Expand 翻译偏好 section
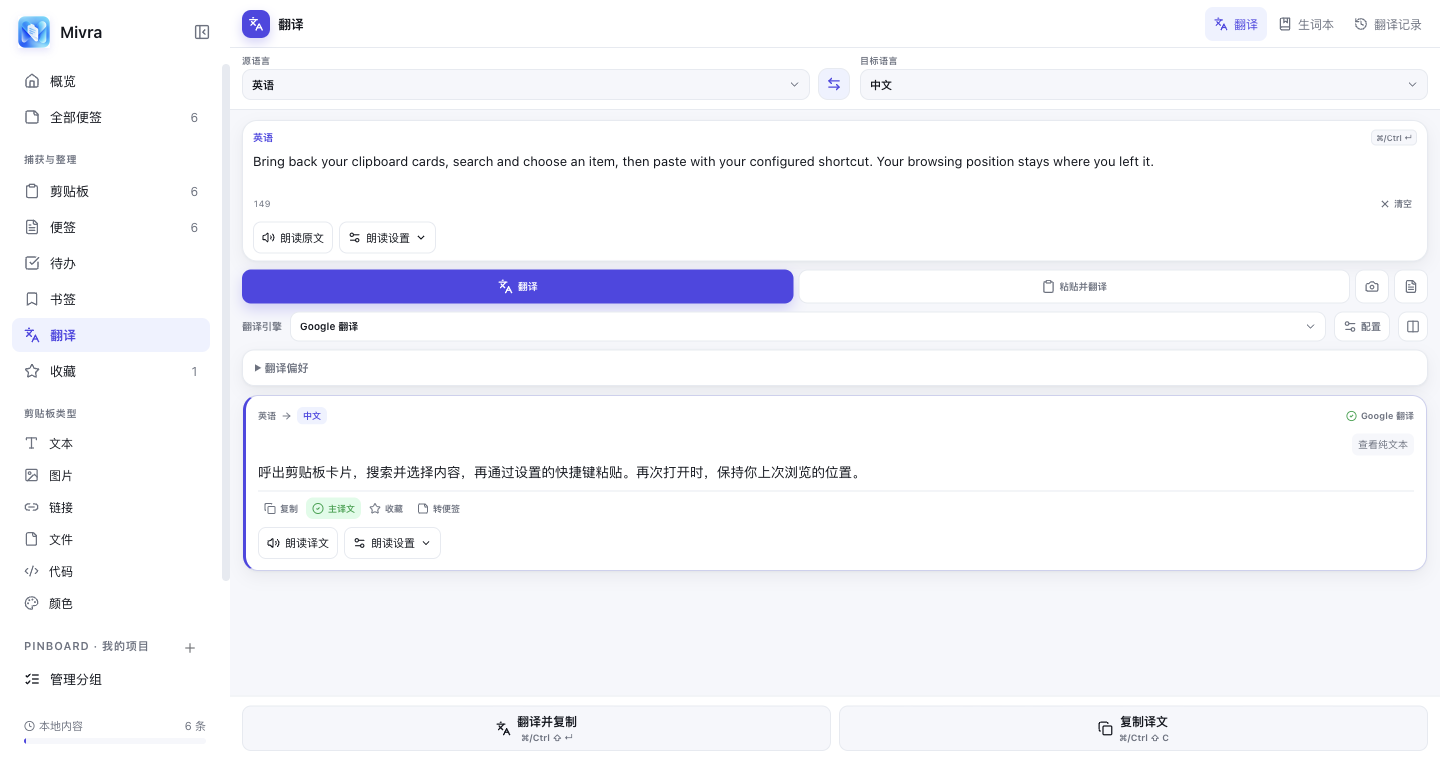This screenshot has height=760, width=1440. click(x=834, y=368)
